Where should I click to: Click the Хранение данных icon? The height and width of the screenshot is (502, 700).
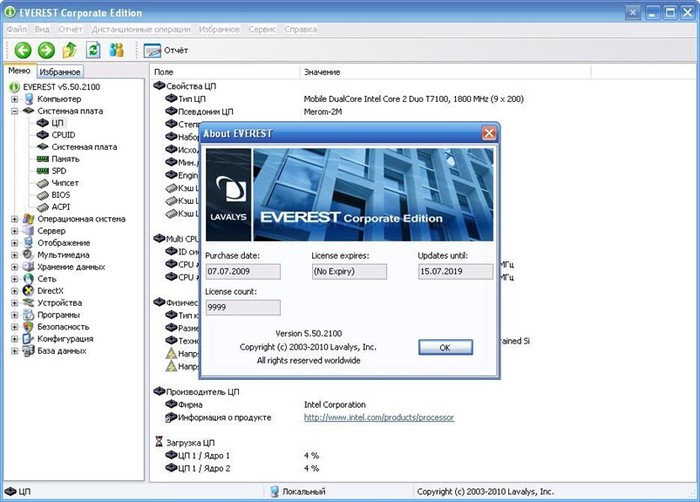[x=29, y=267]
